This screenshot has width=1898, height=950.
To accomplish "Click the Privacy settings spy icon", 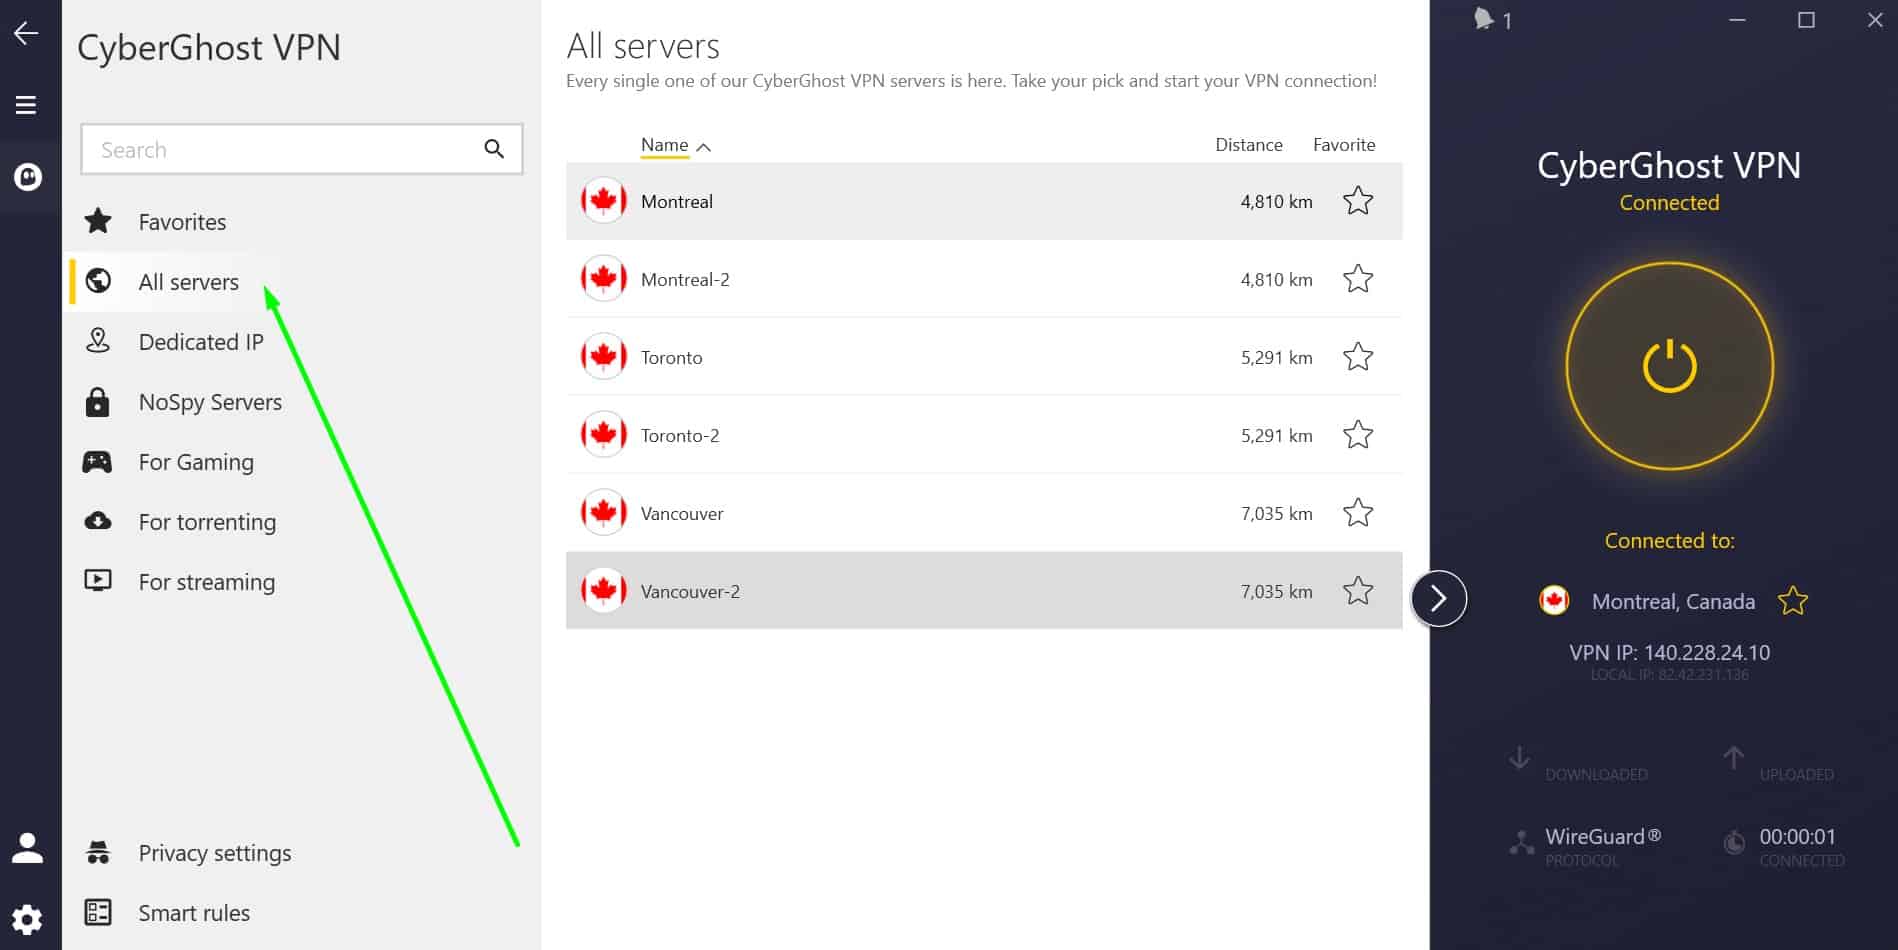I will pyautogui.click(x=98, y=852).
